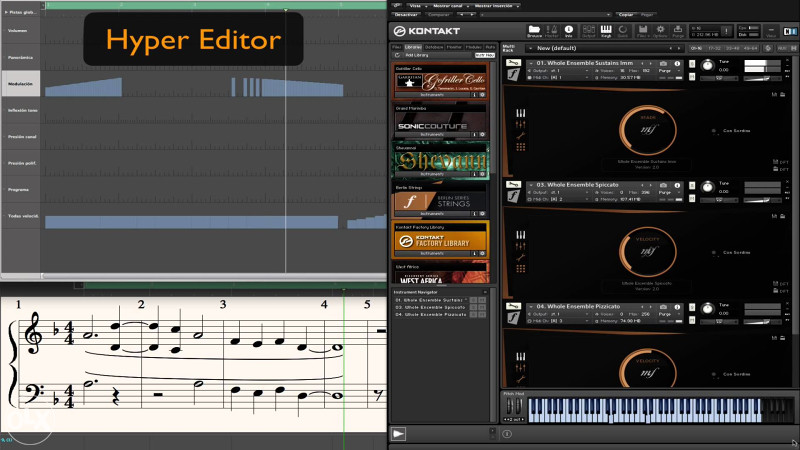Switch to the Monitor browser tab
Screen dimensions: 800x450
(x=454, y=47)
